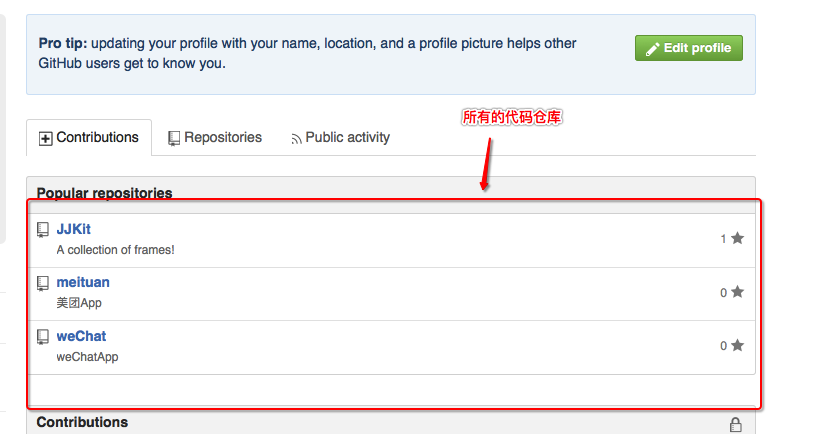Click the pencil icon in Edit profile
817x434 pixels.
652,49
